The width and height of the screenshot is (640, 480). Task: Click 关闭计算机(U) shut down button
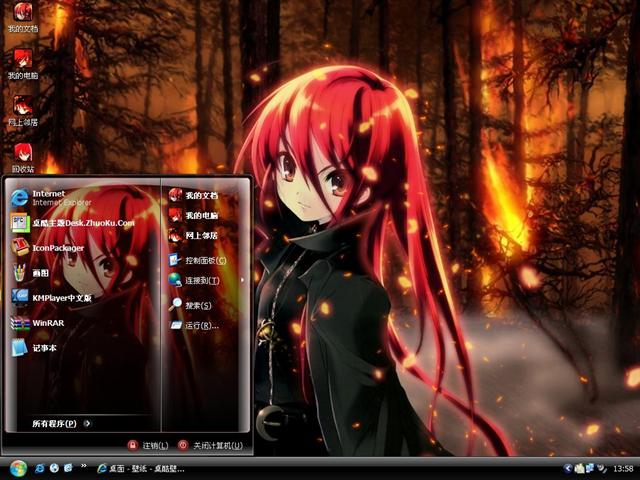point(211,445)
